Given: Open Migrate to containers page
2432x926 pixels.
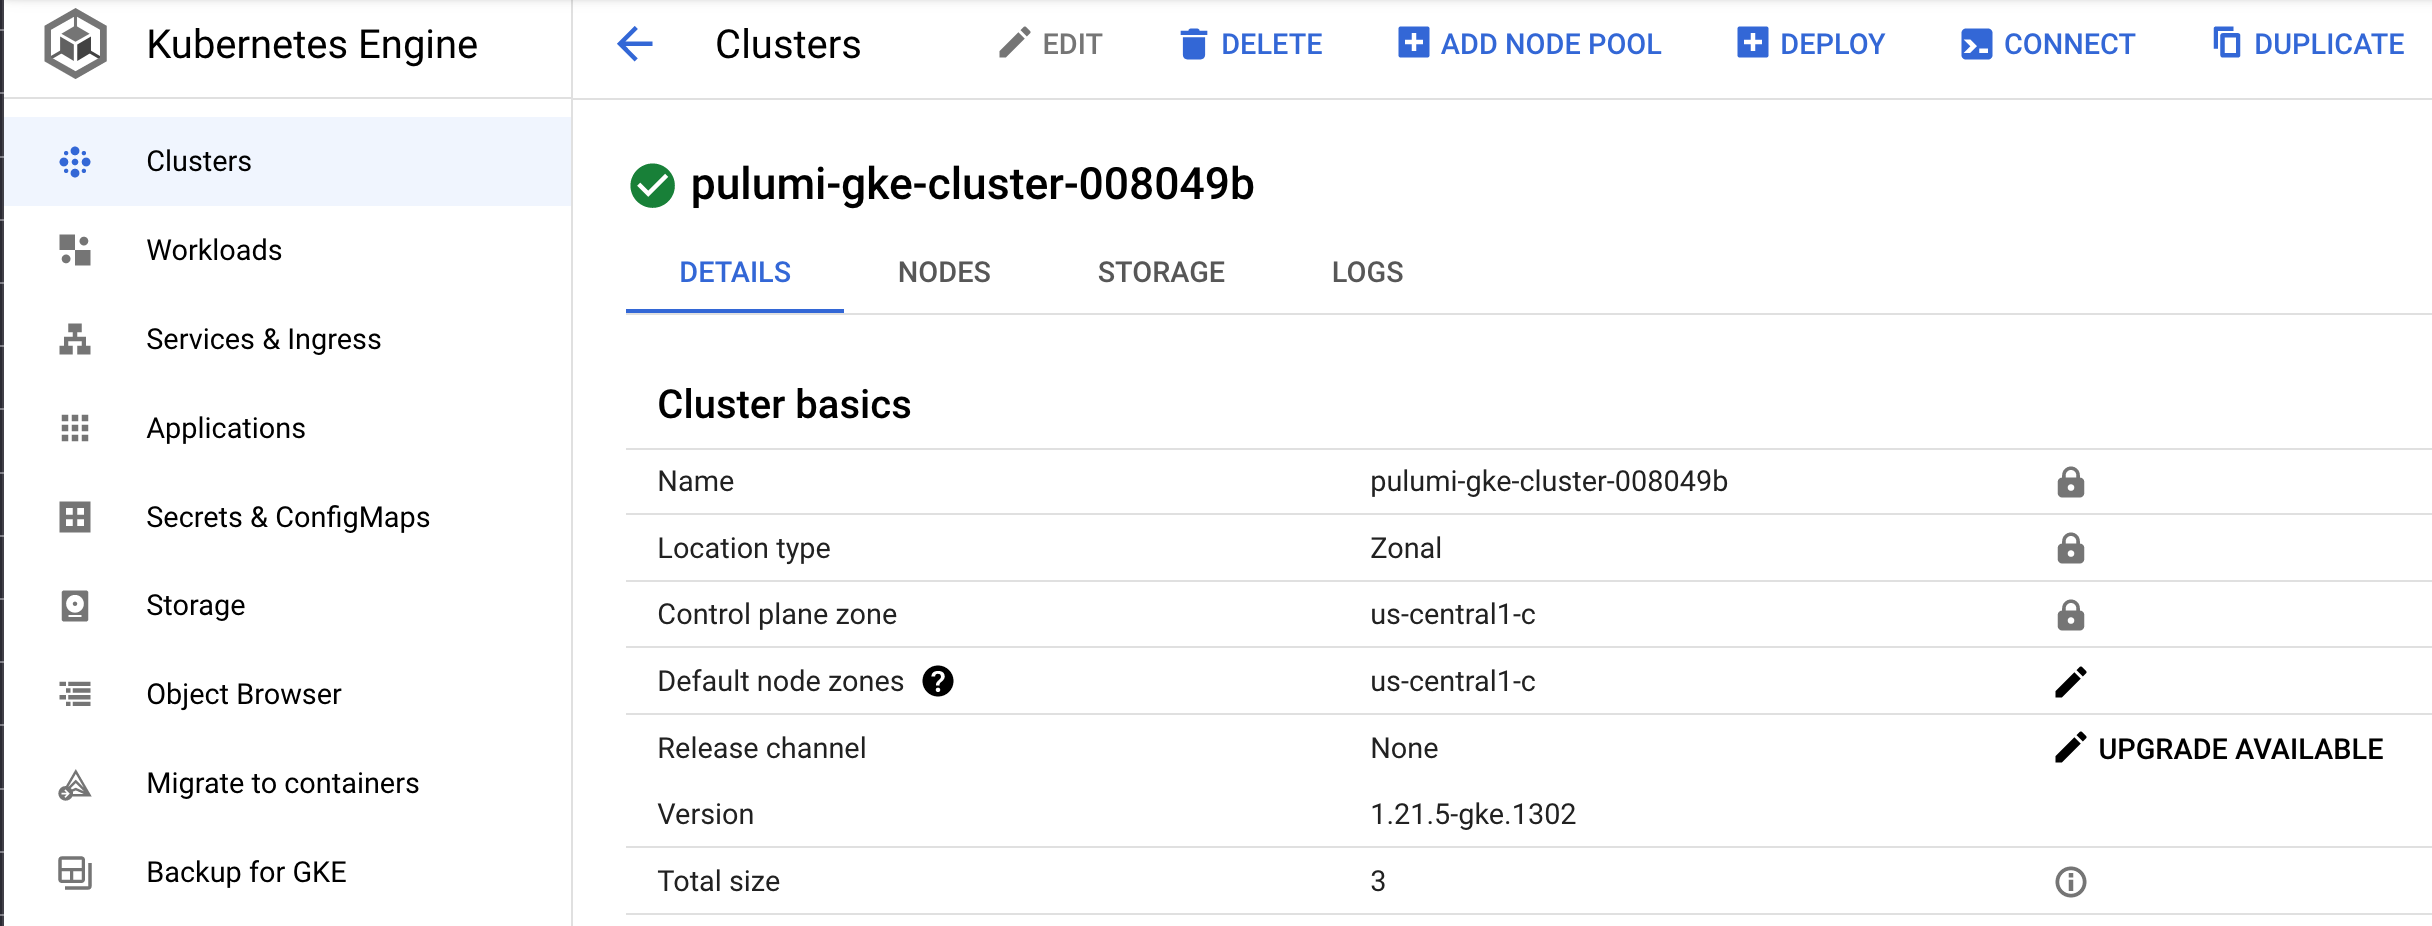Looking at the screenshot, I should (x=288, y=784).
